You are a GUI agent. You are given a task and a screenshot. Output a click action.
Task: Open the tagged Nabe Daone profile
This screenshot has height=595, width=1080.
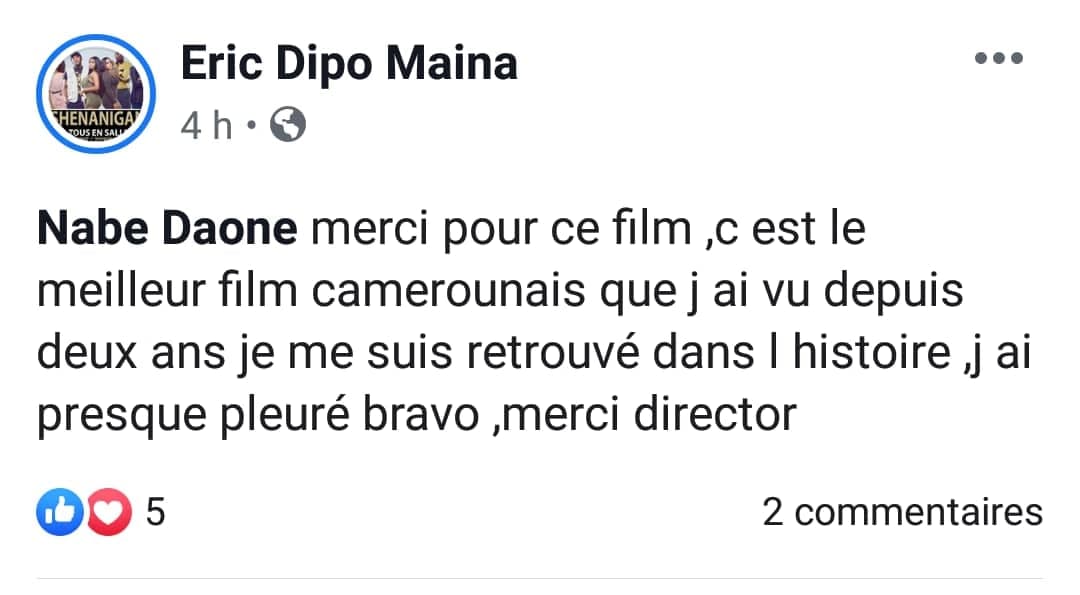coord(167,230)
